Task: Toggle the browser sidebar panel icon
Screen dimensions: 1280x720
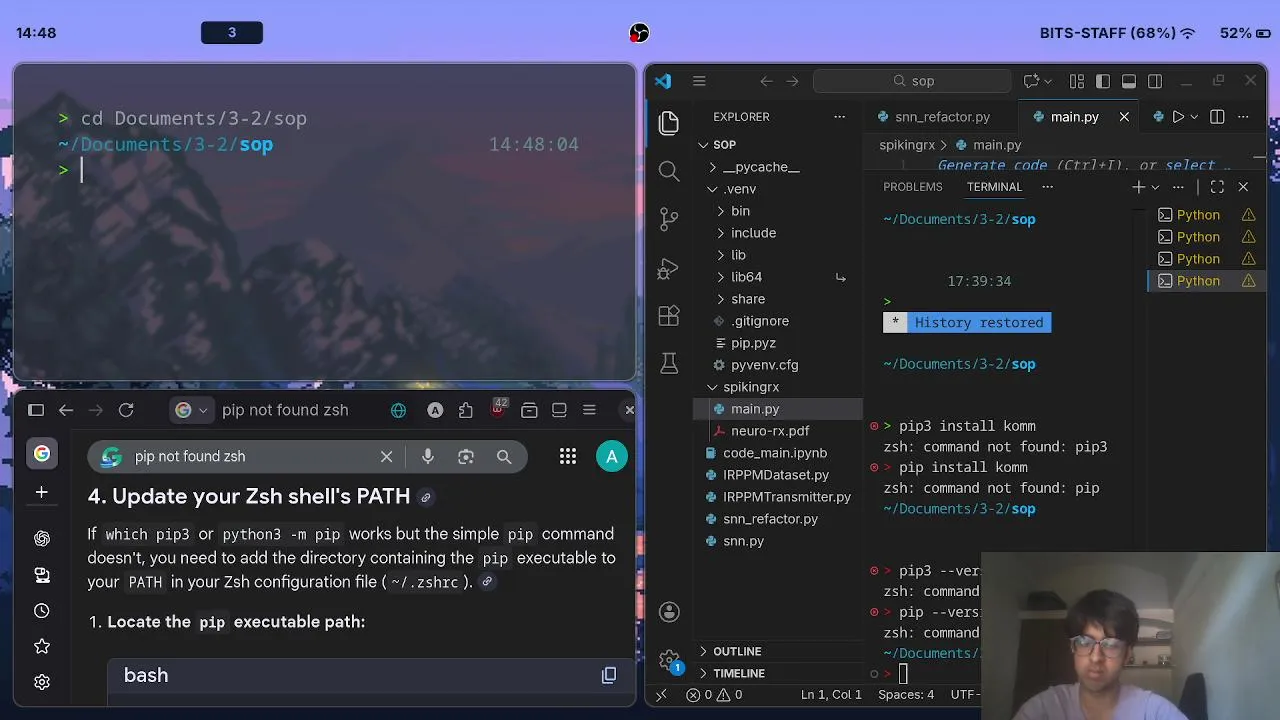Action: pos(36,410)
